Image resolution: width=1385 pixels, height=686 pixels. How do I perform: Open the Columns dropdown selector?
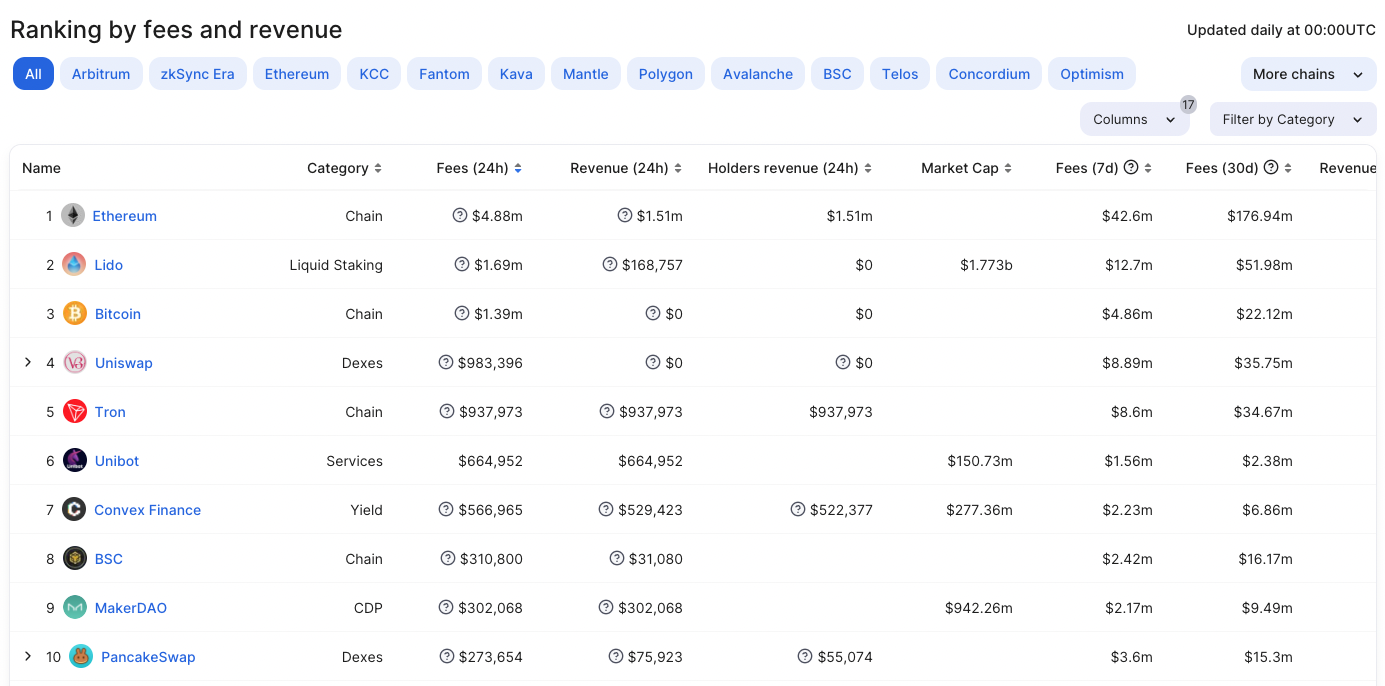coord(1134,119)
